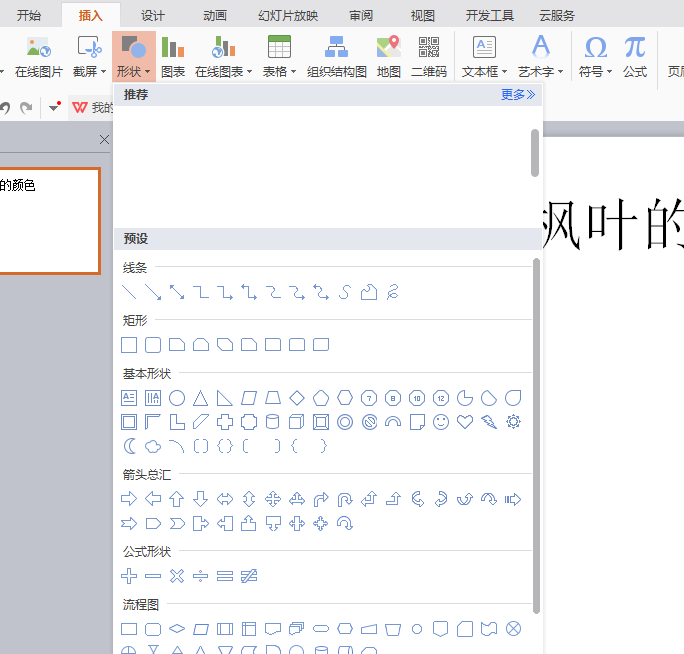
Task: Open the 云服务 tab
Action: (x=557, y=16)
